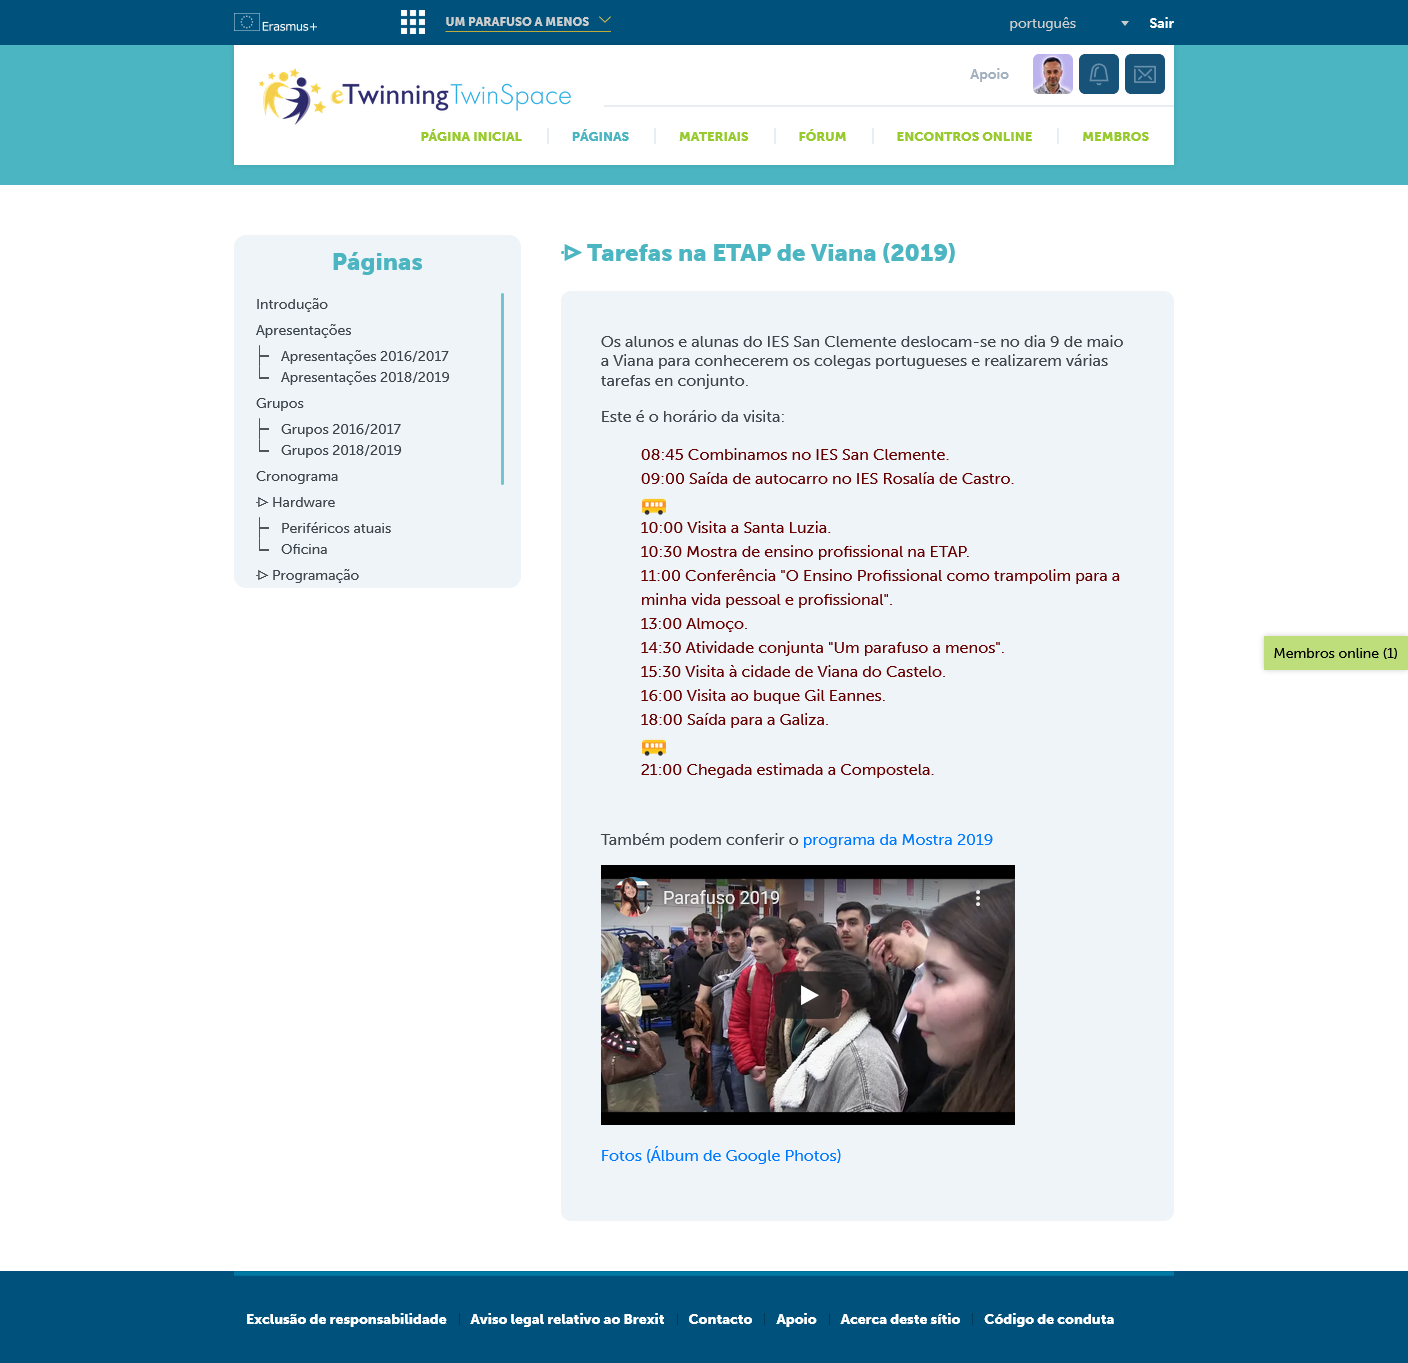Viewport: 1408px width, 1363px height.
Task: Play the Parafuso 2019 video
Action: (808, 995)
